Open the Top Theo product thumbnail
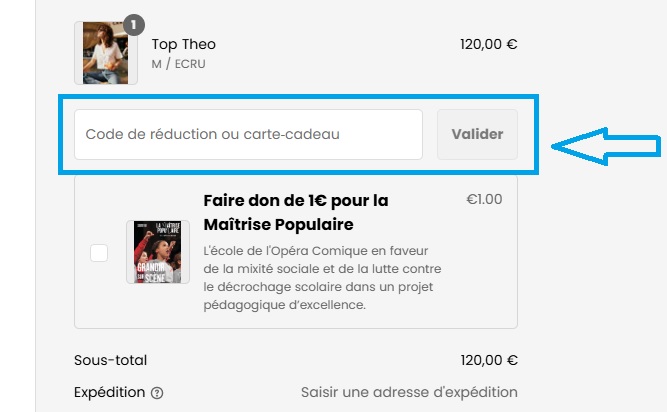The height and width of the screenshot is (412, 667). click(x=106, y=53)
